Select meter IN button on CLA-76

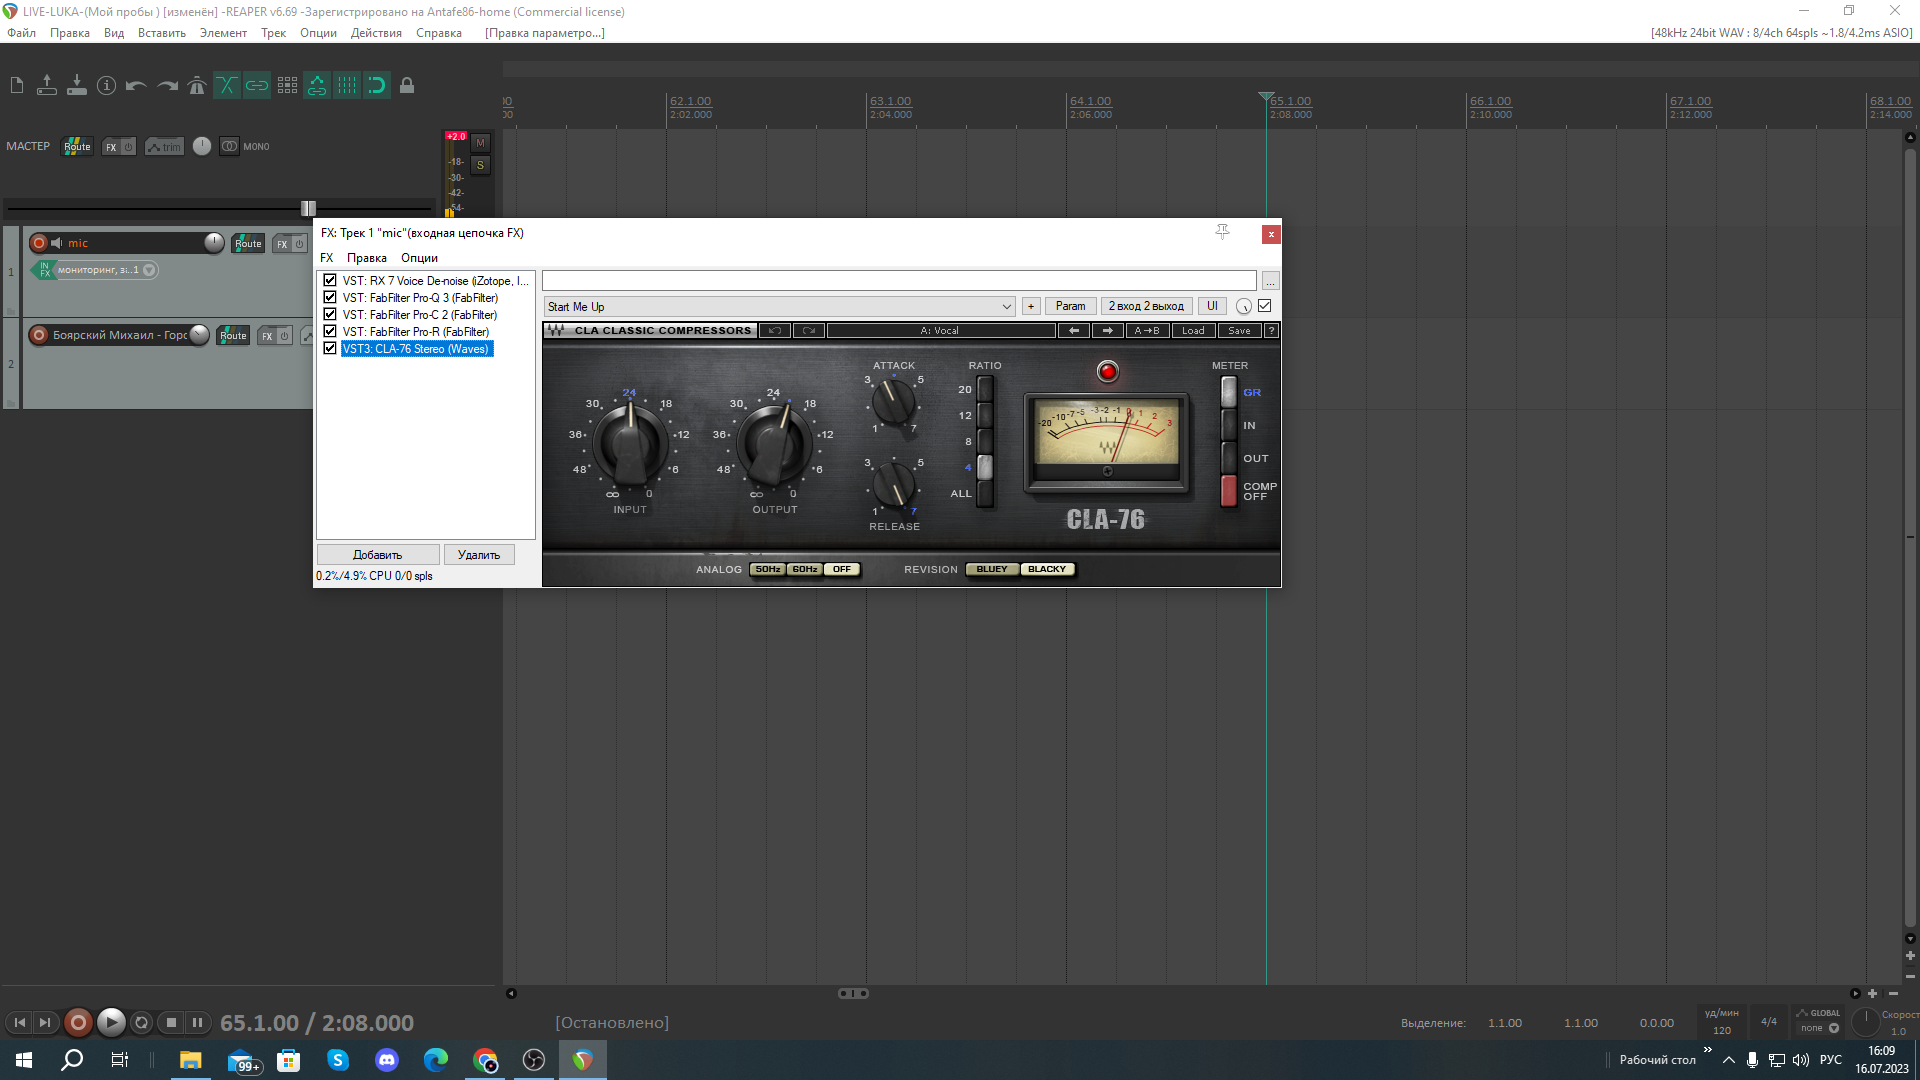pyautogui.click(x=1229, y=425)
